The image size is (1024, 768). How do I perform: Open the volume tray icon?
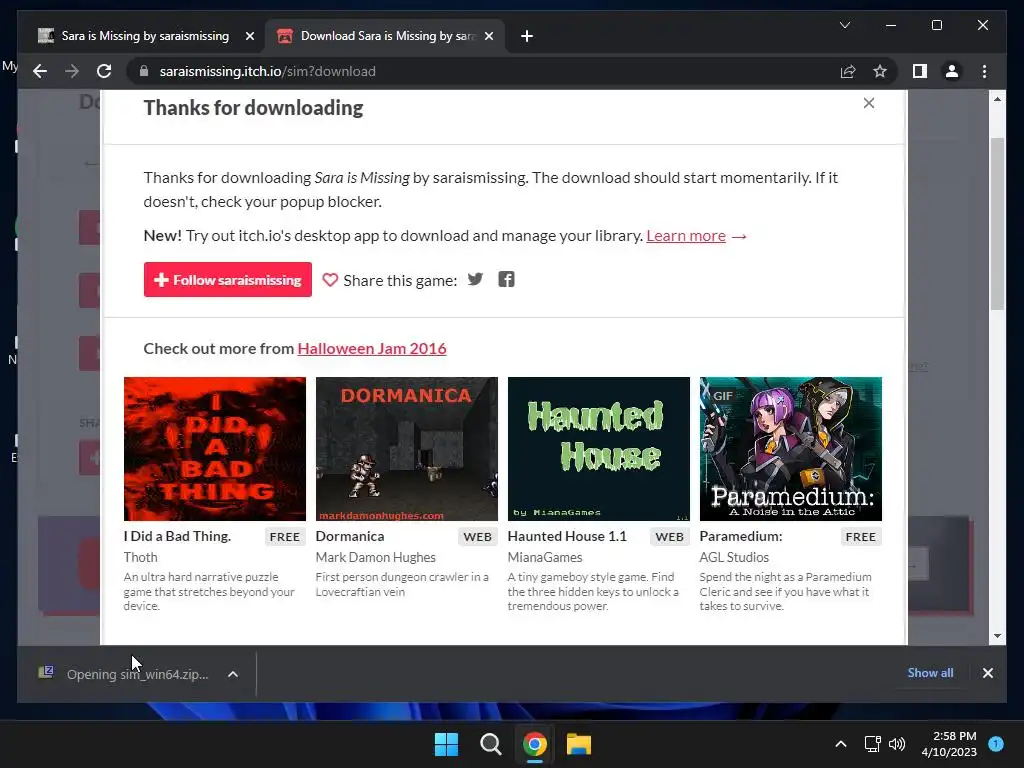pyautogui.click(x=897, y=744)
